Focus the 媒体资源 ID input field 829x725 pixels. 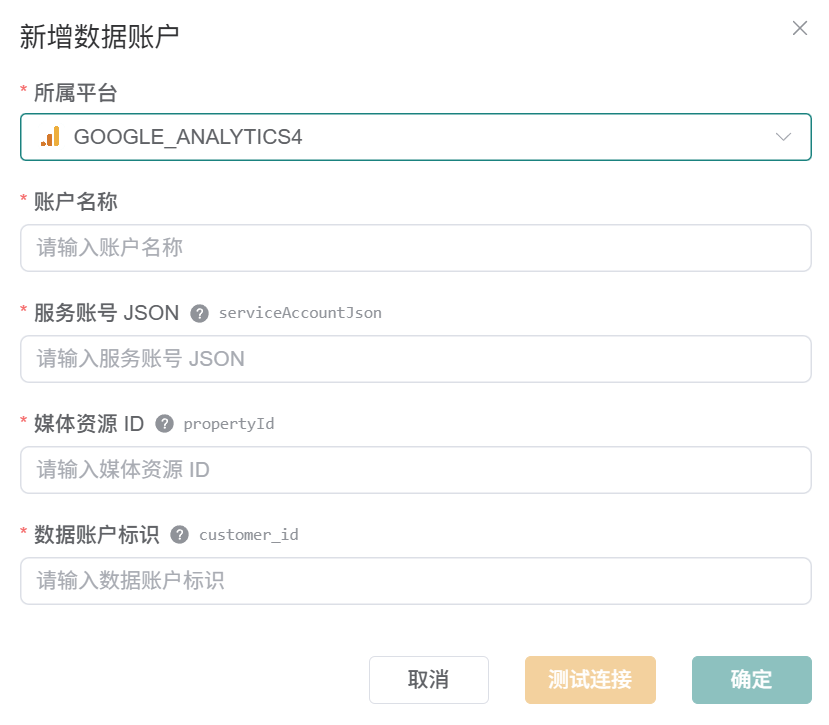416,470
